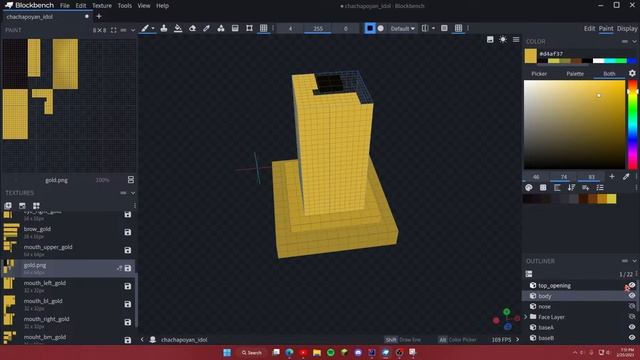Select the Selection rectangle tool in toolbar
This screenshot has height=360, width=640.
249,28
